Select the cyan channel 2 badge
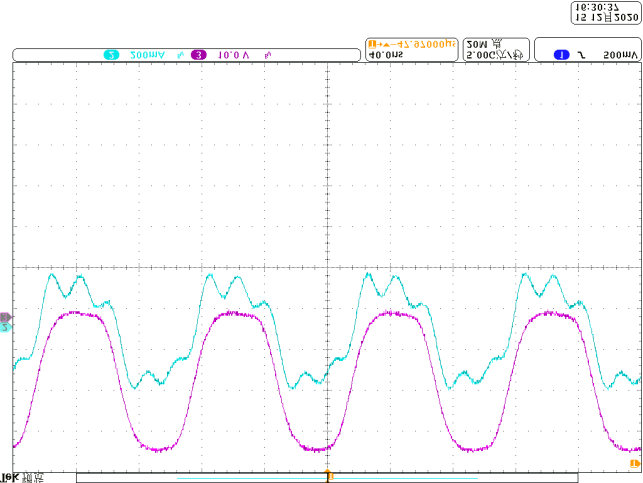Image resolution: width=643 pixels, height=483 pixels. pos(111,55)
